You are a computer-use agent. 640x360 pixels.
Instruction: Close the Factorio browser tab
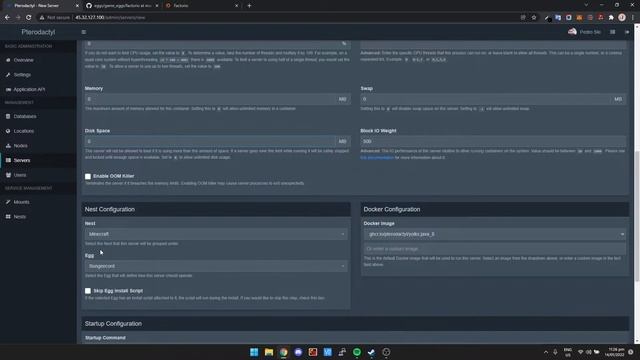pyautogui.click(x=236, y=6)
